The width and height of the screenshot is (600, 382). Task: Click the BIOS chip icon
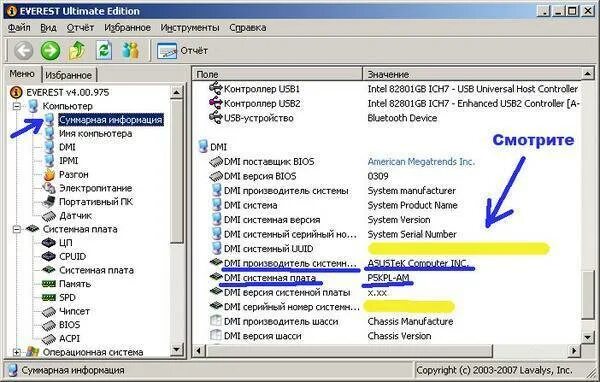49,325
